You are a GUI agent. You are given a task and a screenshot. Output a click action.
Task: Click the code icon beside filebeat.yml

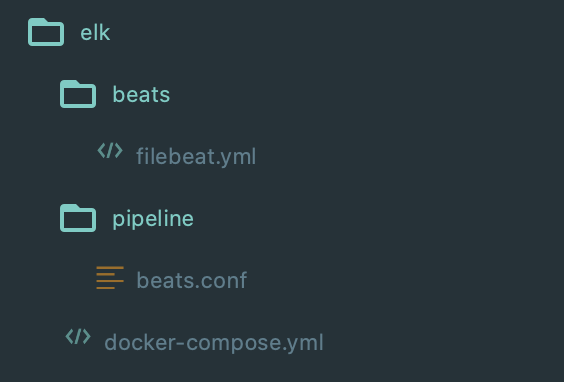(x=110, y=151)
